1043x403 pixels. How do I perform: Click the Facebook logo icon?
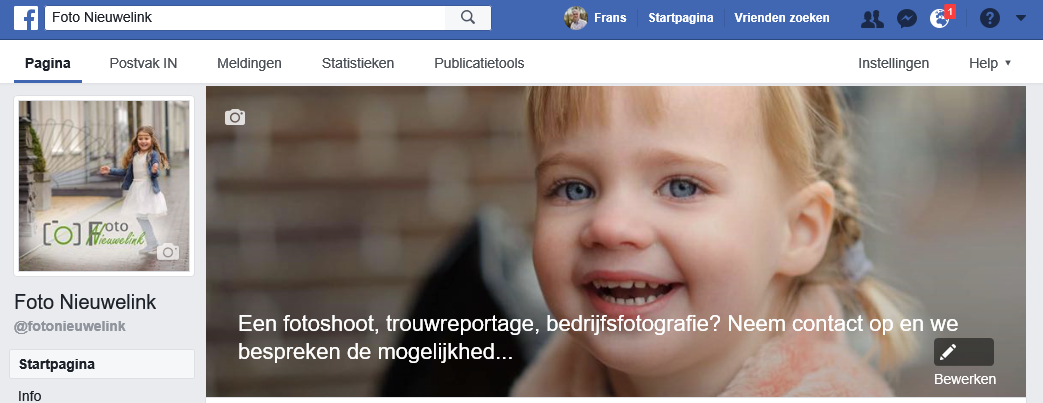tap(26, 18)
